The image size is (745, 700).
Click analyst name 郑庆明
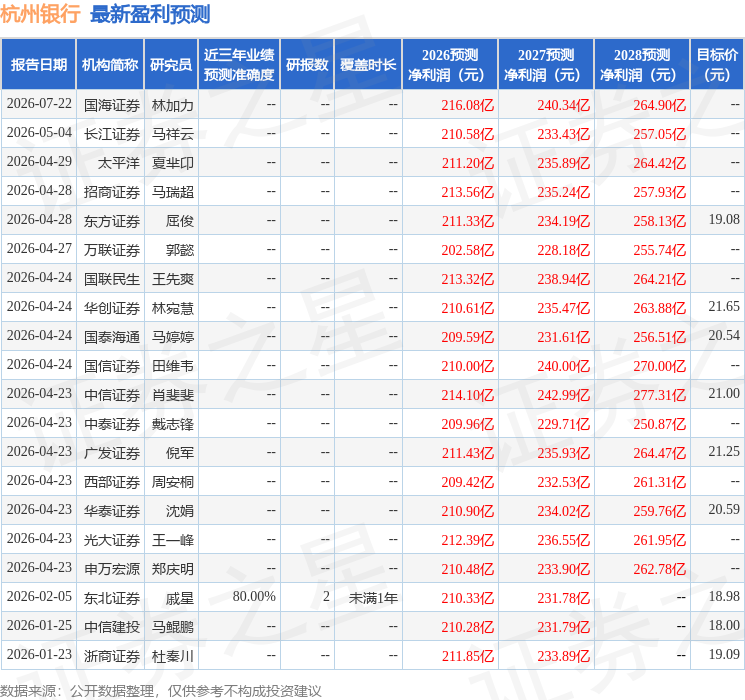pyautogui.click(x=172, y=569)
